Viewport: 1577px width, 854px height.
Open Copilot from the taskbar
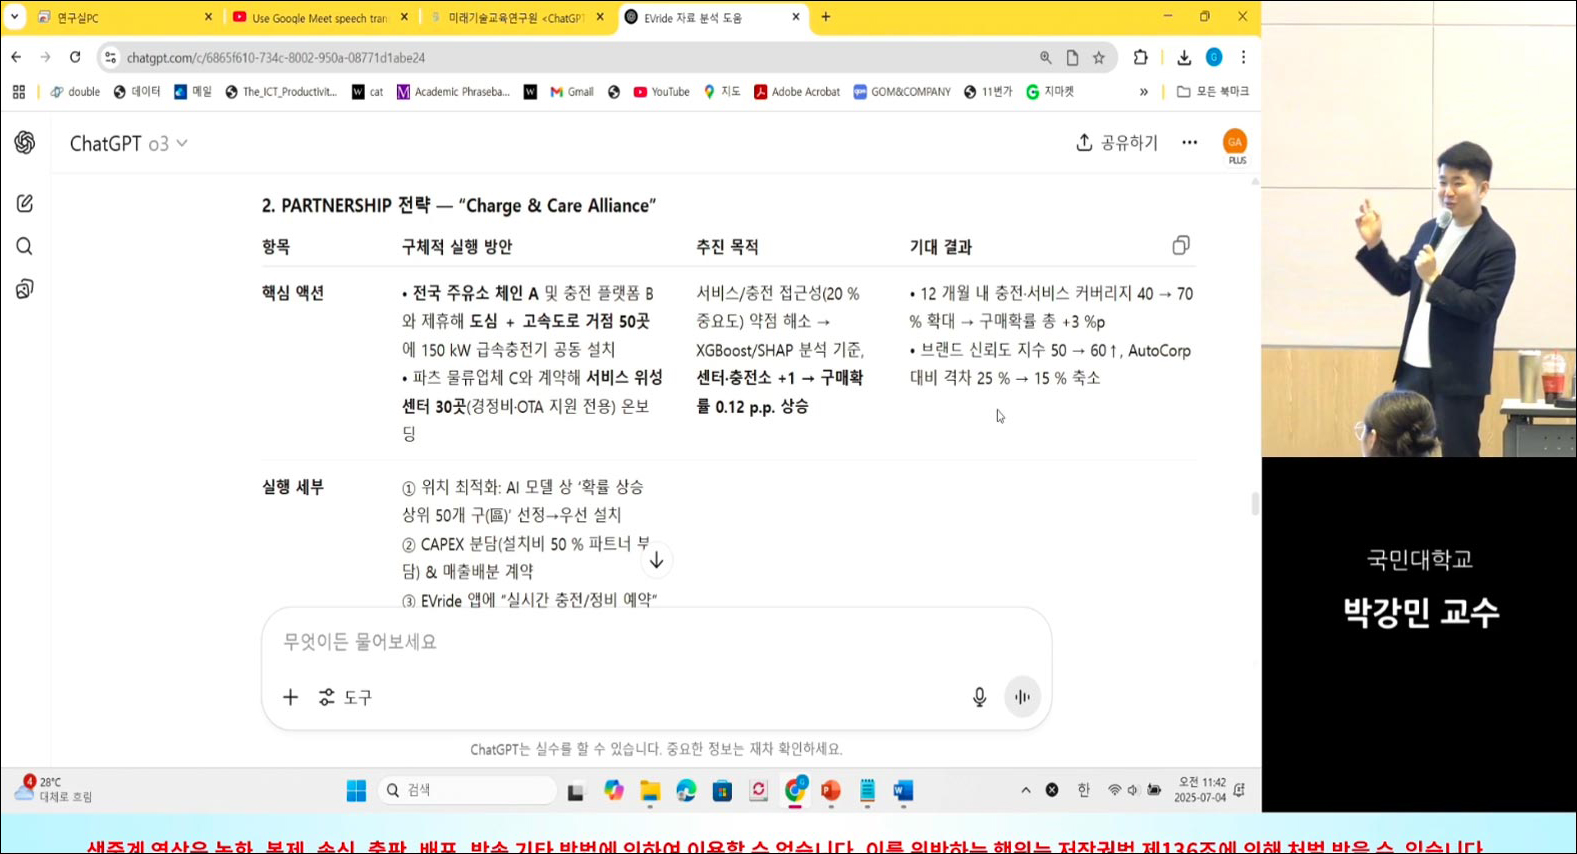point(613,790)
